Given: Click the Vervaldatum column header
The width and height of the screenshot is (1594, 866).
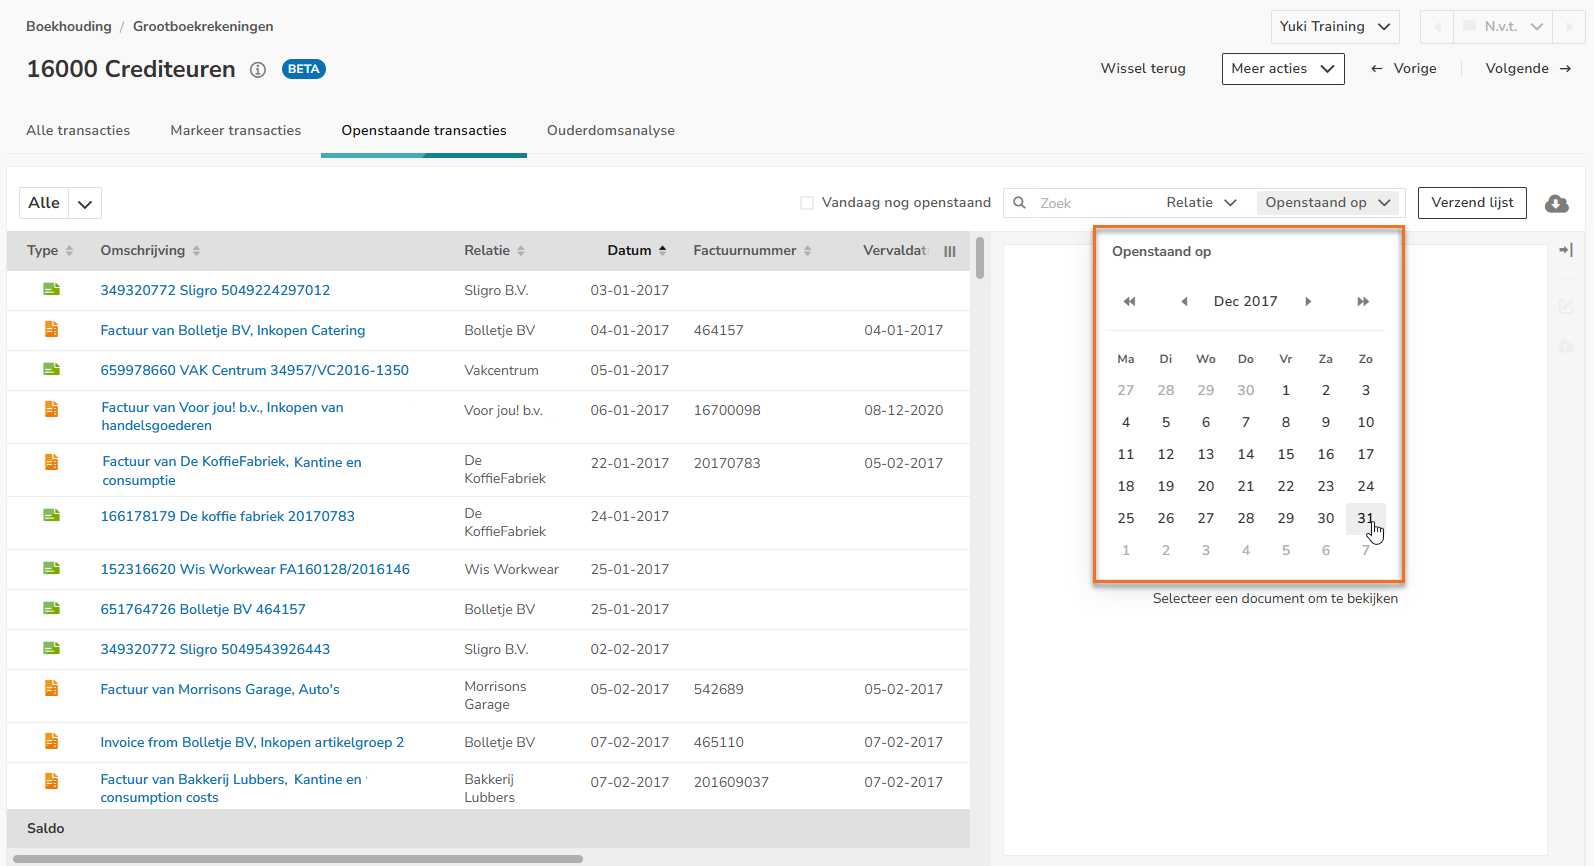Looking at the screenshot, I should click(x=896, y=251).
